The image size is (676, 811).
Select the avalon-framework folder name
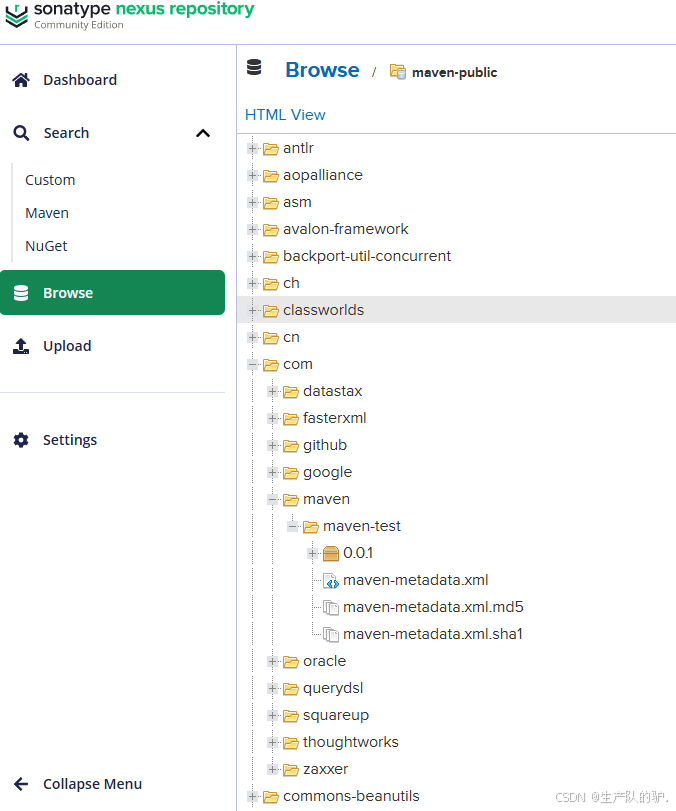345,229
